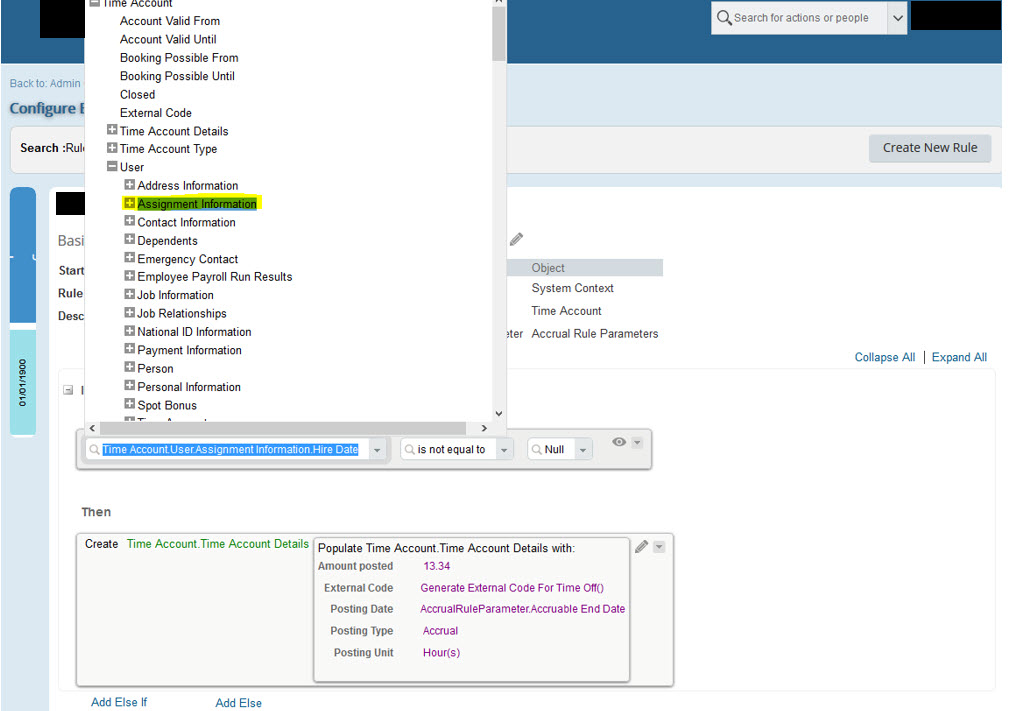
Task: Open the Null value dropdown arrow
Action: pyautogui.click(x=583, y=450)
